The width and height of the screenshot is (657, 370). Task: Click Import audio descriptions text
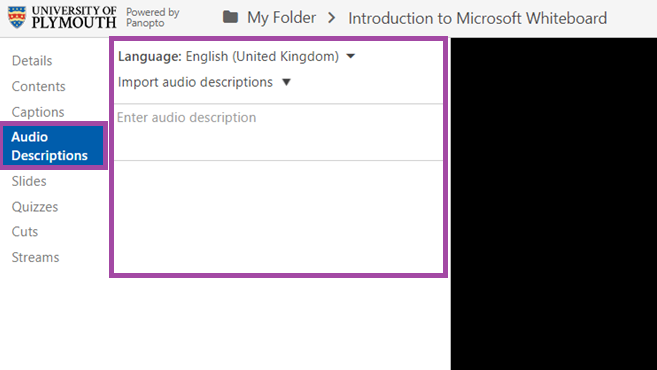(195, 82)
